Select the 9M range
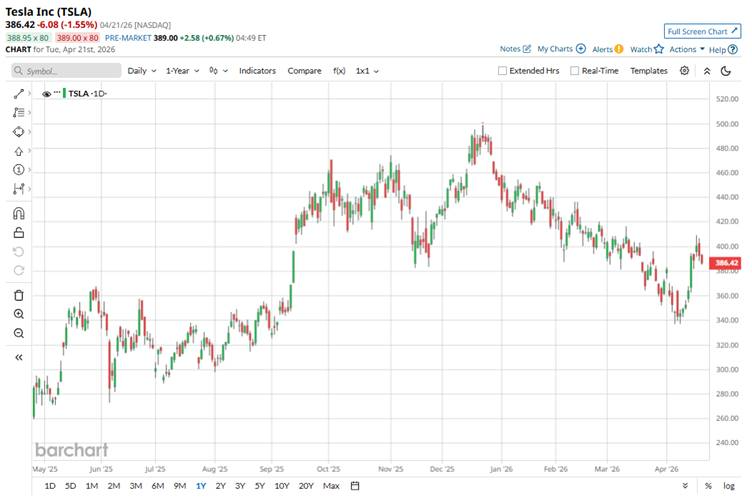 [x=180, y=486]
